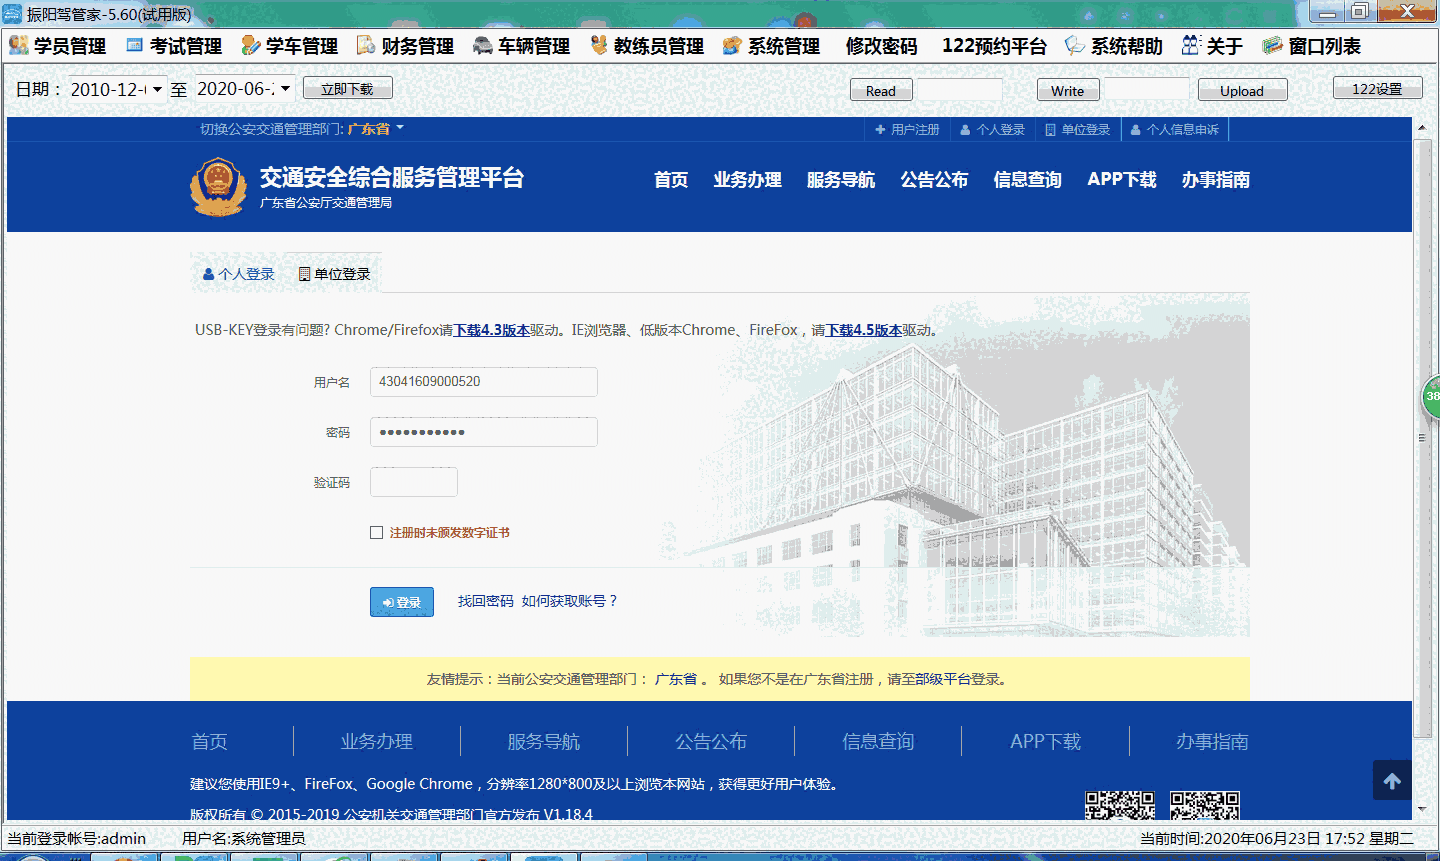Click 办事指南 in the footer navigation

[x=1212, y=742]
